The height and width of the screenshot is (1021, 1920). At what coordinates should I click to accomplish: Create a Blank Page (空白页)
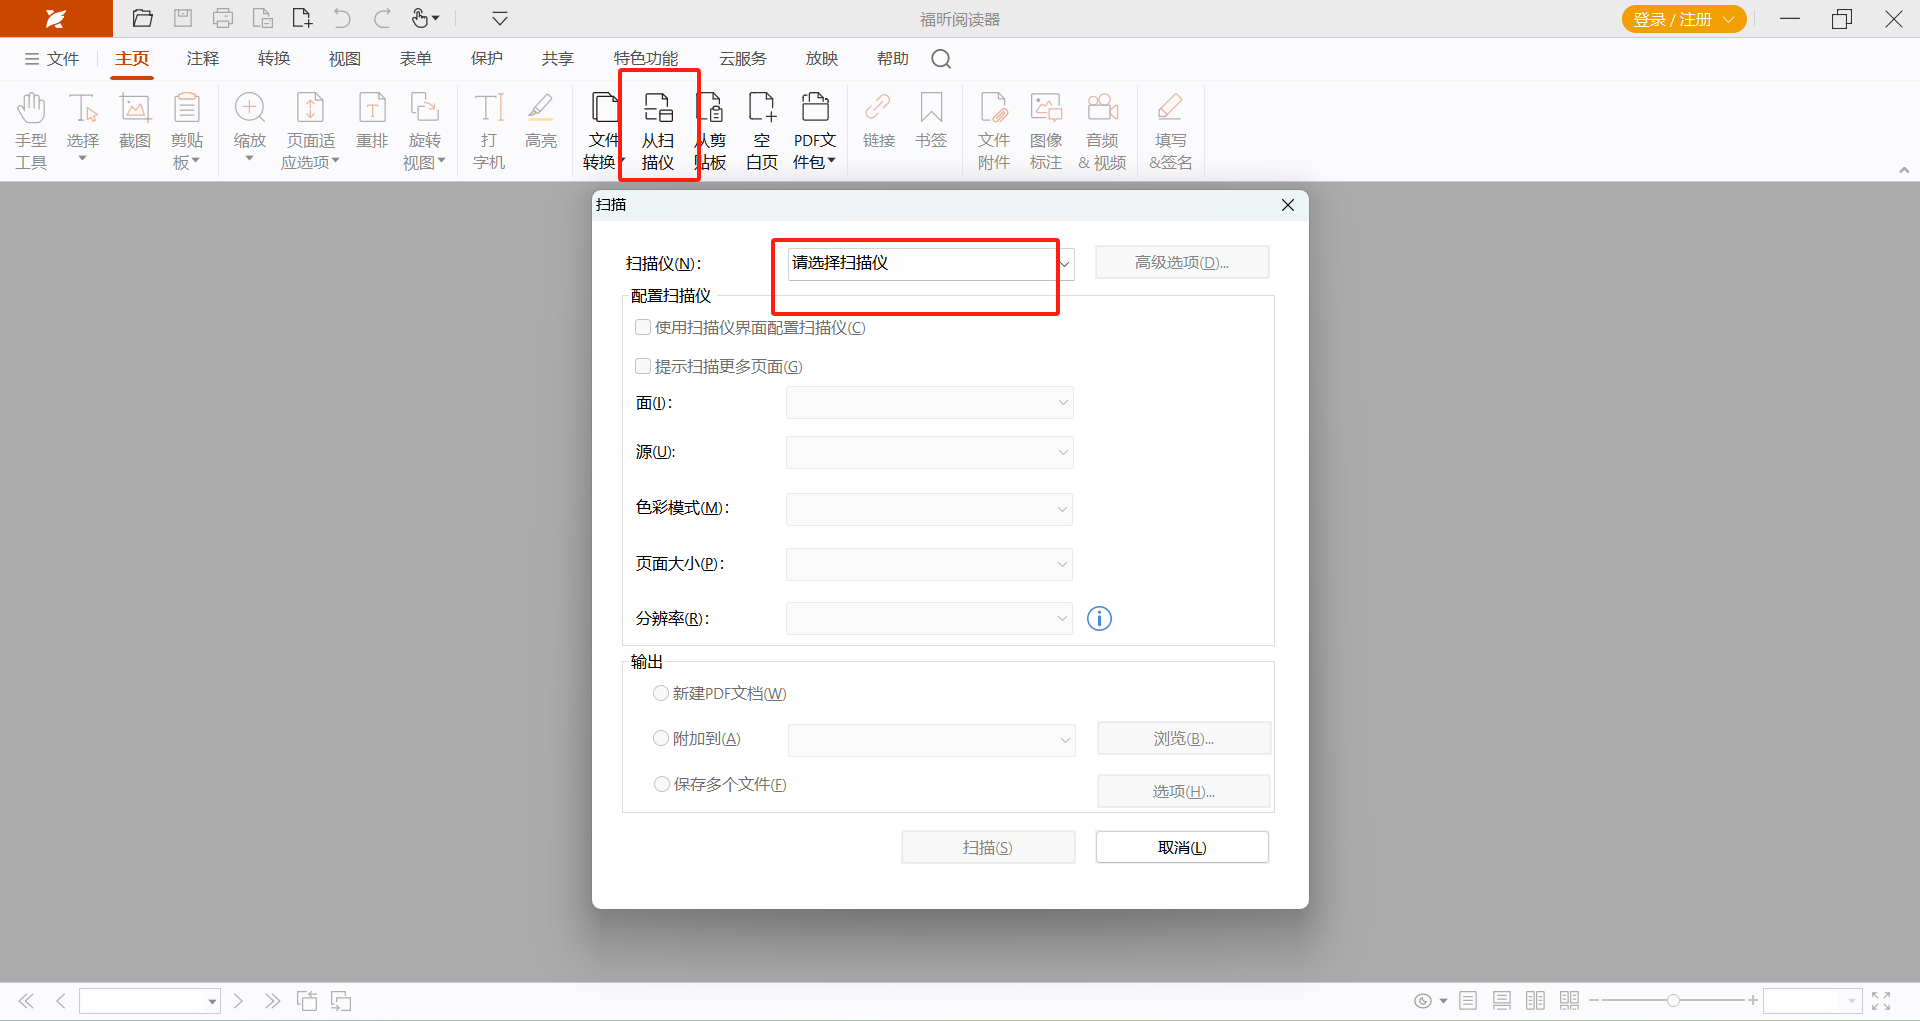click(762, 131)
